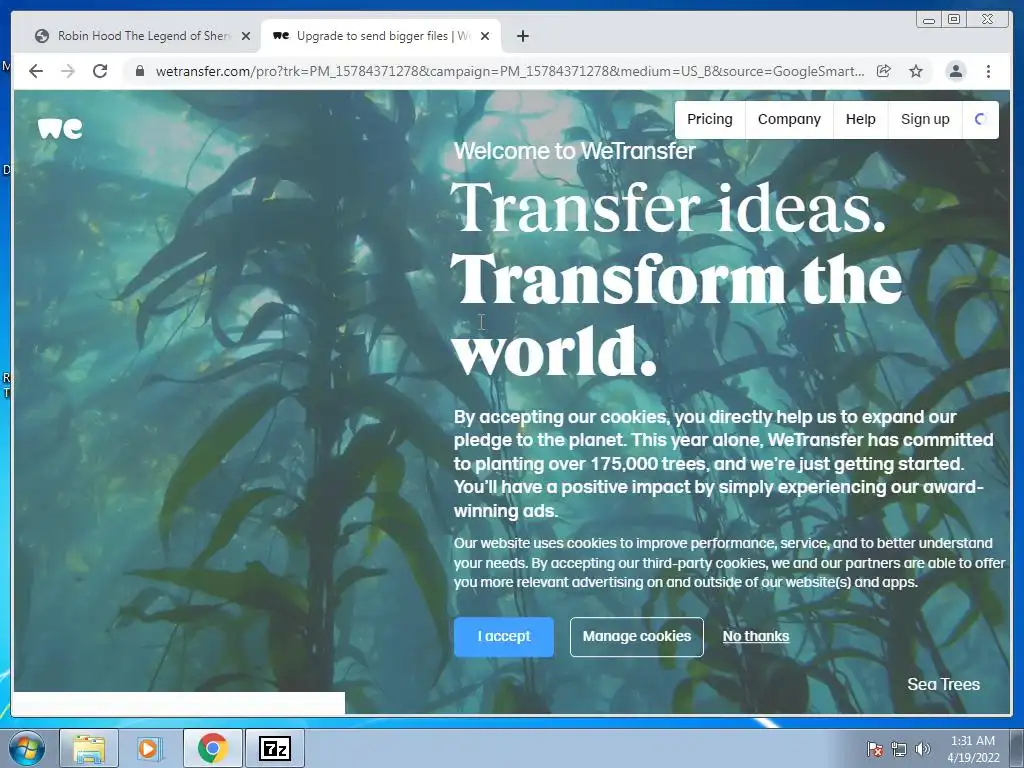Reload the page with refresh icon

(x=100, y=71)
